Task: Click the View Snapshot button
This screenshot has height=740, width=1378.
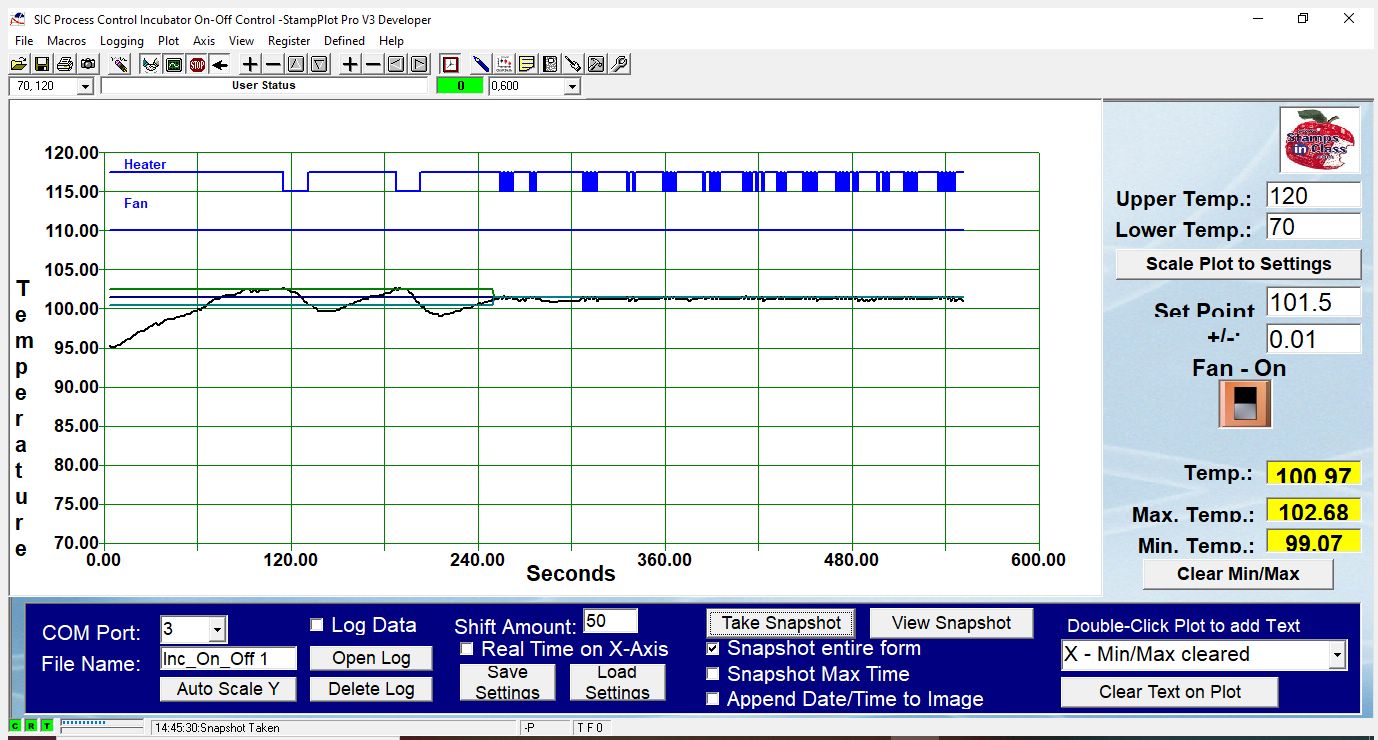Action: point(952,623)
